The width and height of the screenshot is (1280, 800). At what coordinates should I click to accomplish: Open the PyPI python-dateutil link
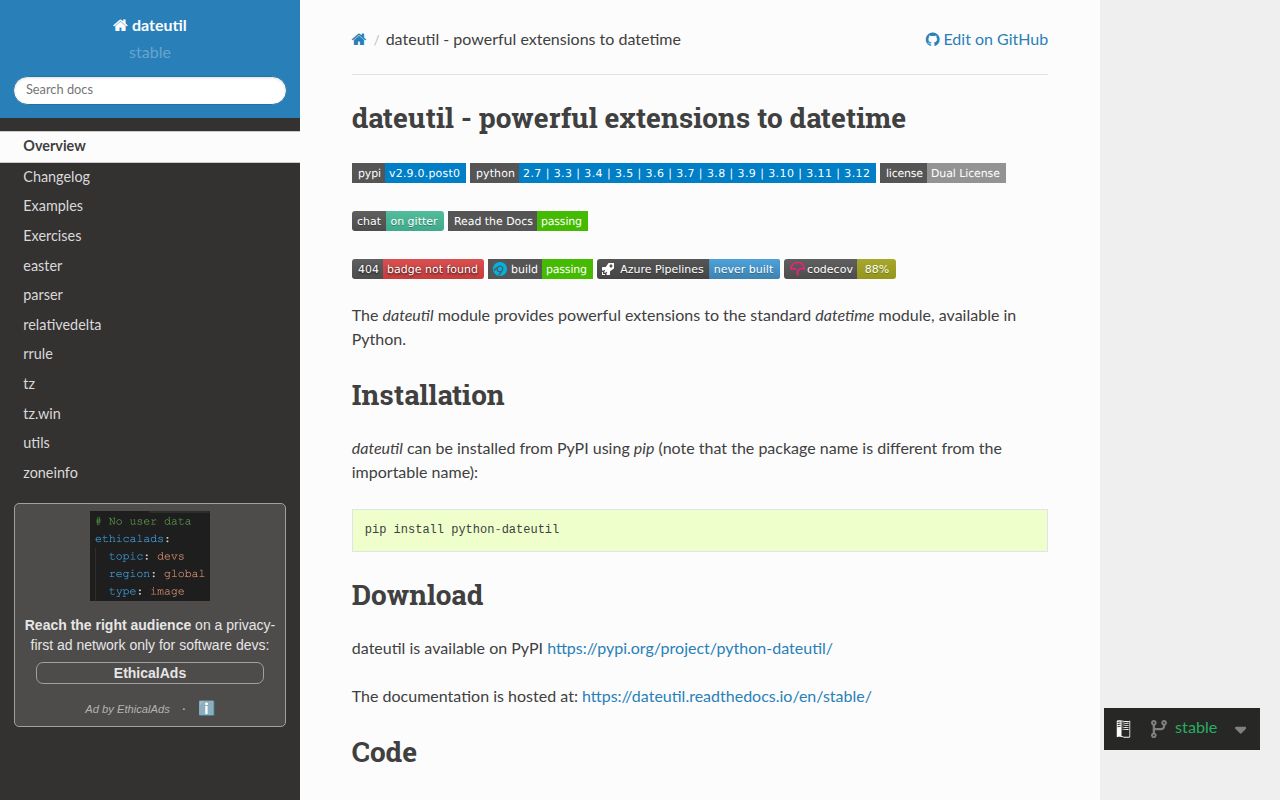tap(690, 648)
